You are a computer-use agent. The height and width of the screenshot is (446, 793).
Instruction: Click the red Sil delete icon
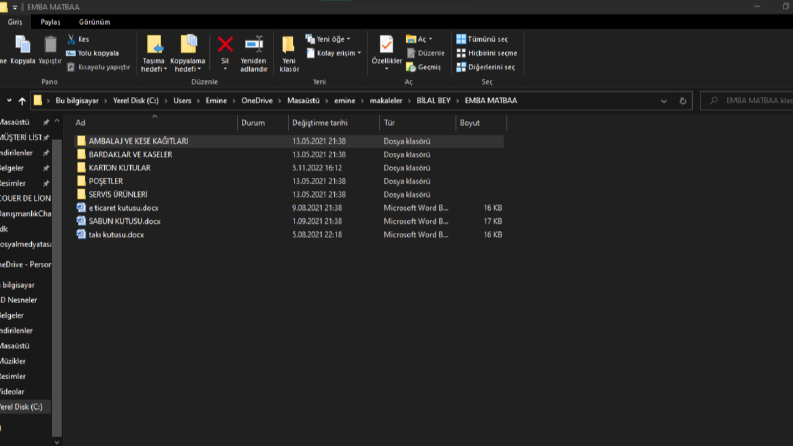tap(225, 44)
